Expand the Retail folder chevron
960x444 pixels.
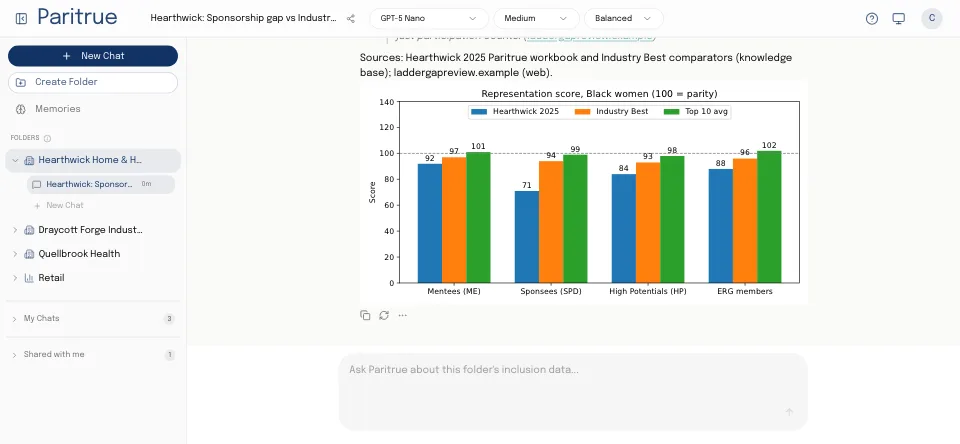(x=15, y=278)
